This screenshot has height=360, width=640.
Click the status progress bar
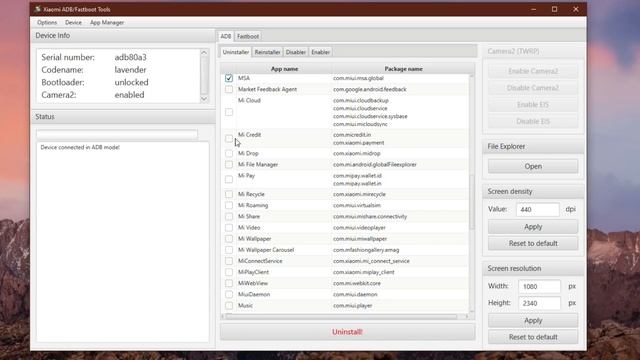(x=117, y=134)
